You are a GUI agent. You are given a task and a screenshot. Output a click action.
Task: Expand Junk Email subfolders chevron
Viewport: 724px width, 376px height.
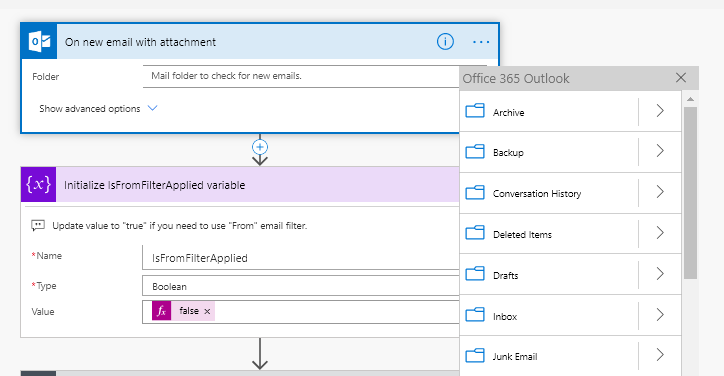click(660, 355)
